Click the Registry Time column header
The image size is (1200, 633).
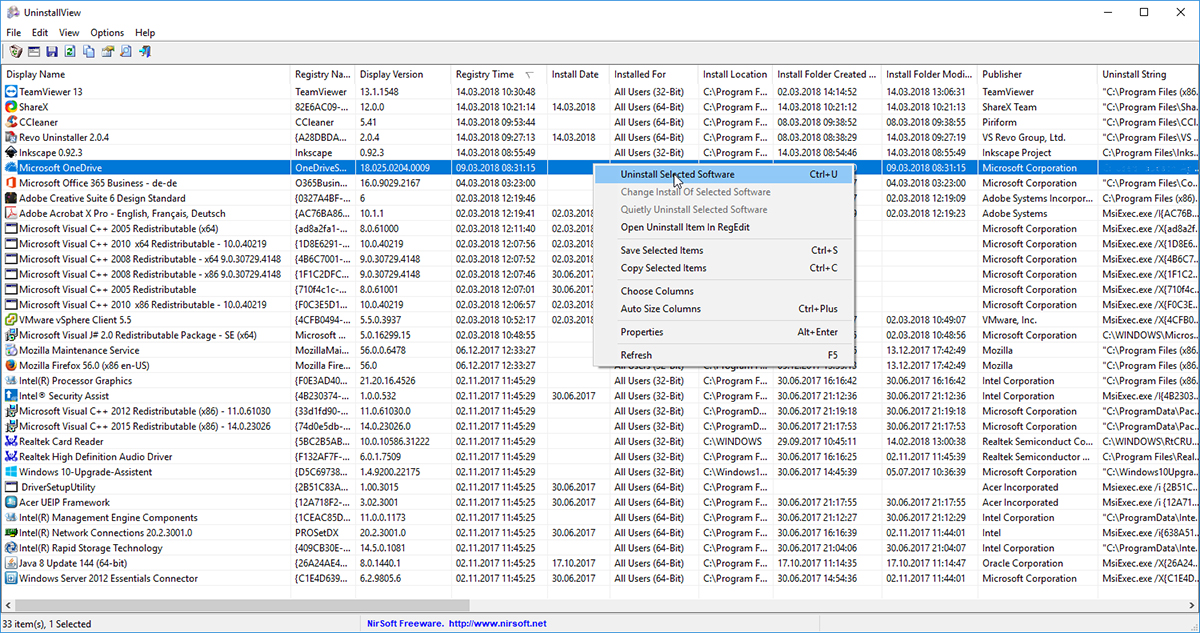[x=498, y=74]
